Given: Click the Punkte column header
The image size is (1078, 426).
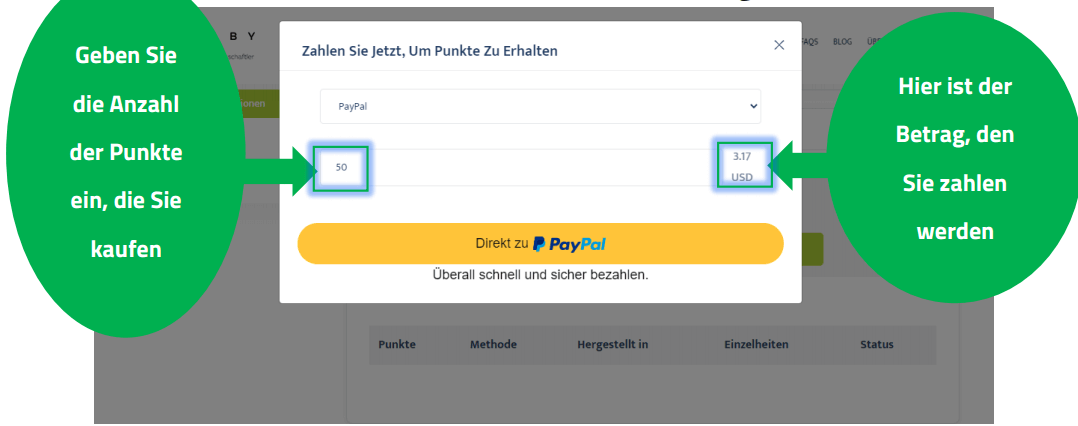Looking at the screenshot, I should [x=397, y=345].
